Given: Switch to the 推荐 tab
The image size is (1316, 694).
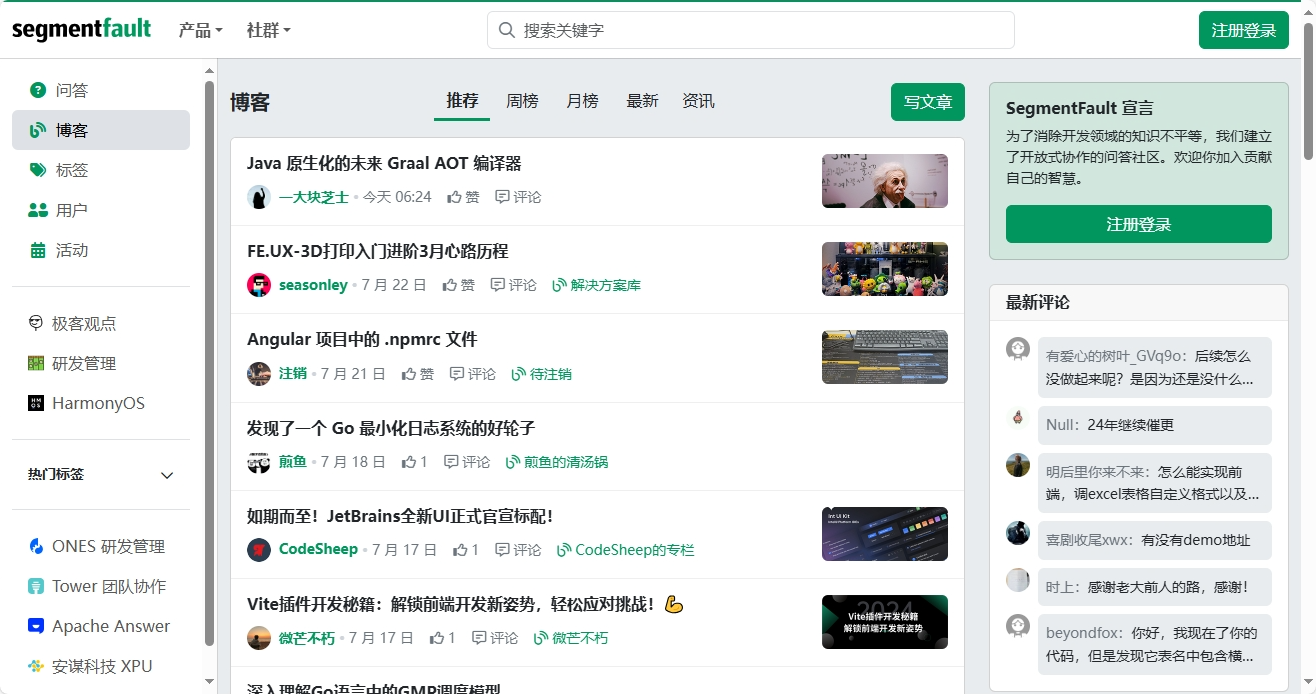Looking at the screenshot, I should point(462,101).
